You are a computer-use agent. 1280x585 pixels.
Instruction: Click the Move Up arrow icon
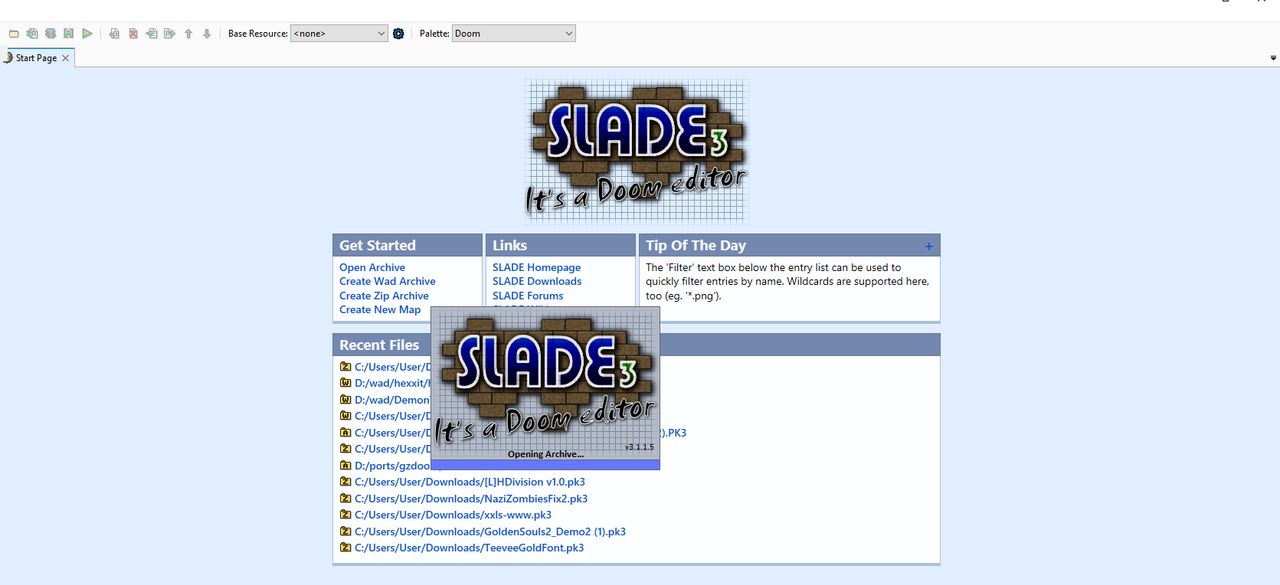pos(188,33)
